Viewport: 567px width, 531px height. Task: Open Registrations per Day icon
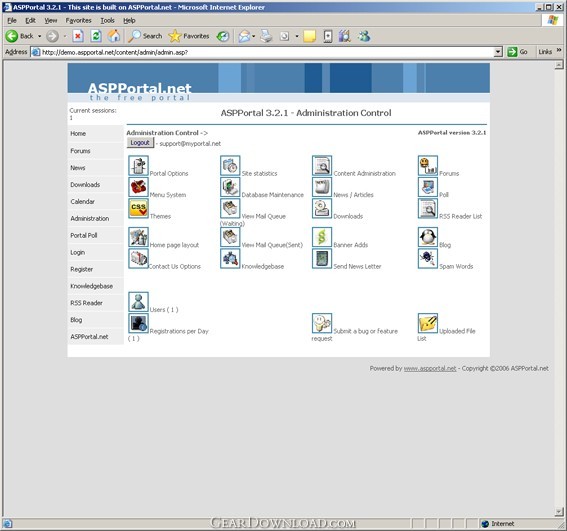click(x=138, y=323)
